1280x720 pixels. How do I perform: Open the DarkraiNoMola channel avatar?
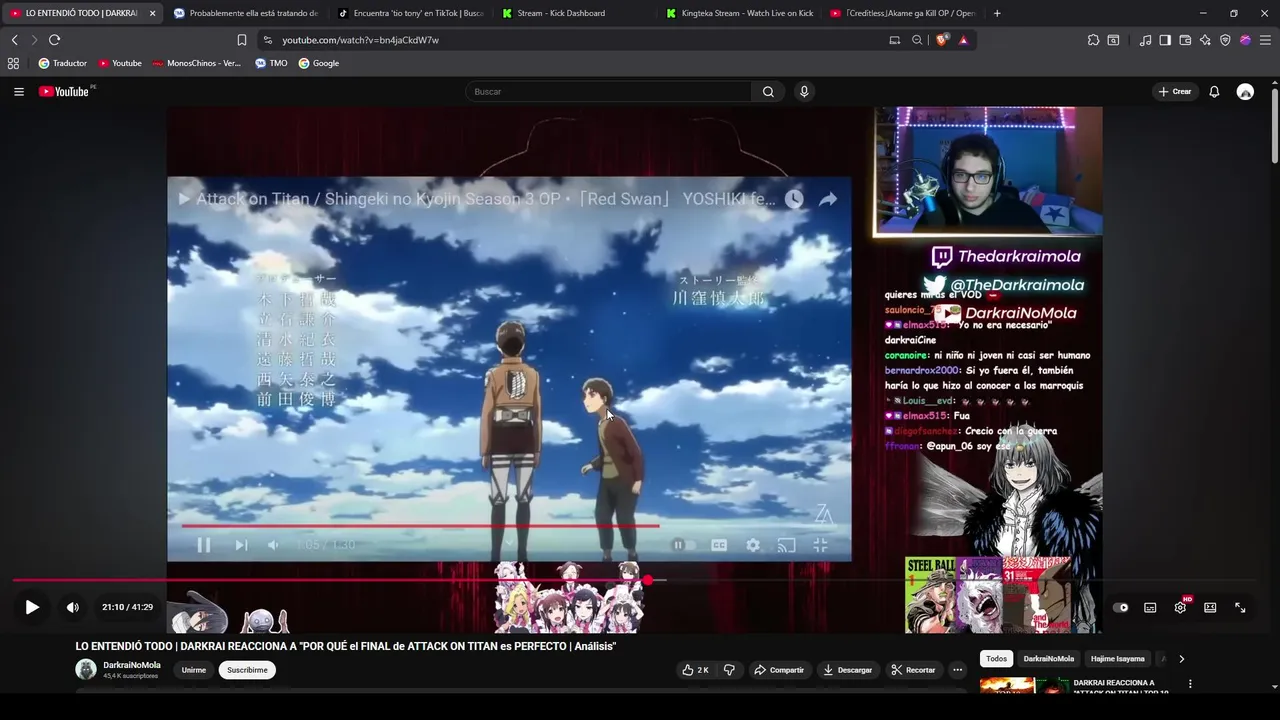86,670
